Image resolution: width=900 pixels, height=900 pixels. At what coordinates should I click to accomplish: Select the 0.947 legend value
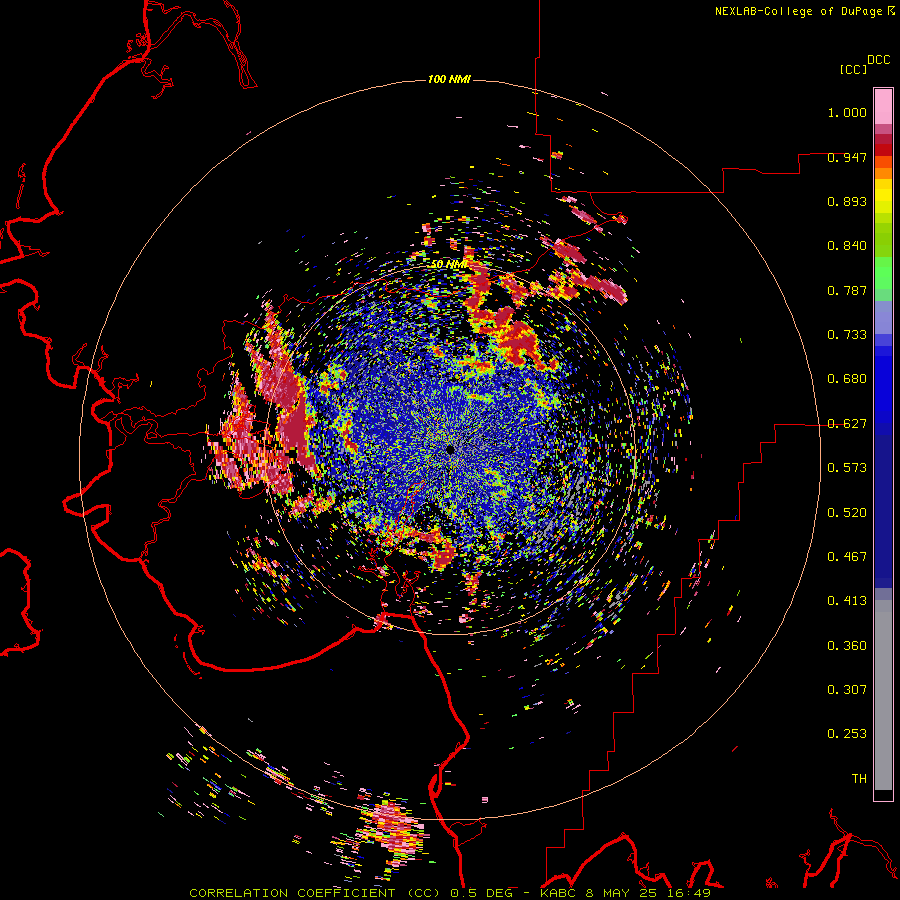pos(847,157)
